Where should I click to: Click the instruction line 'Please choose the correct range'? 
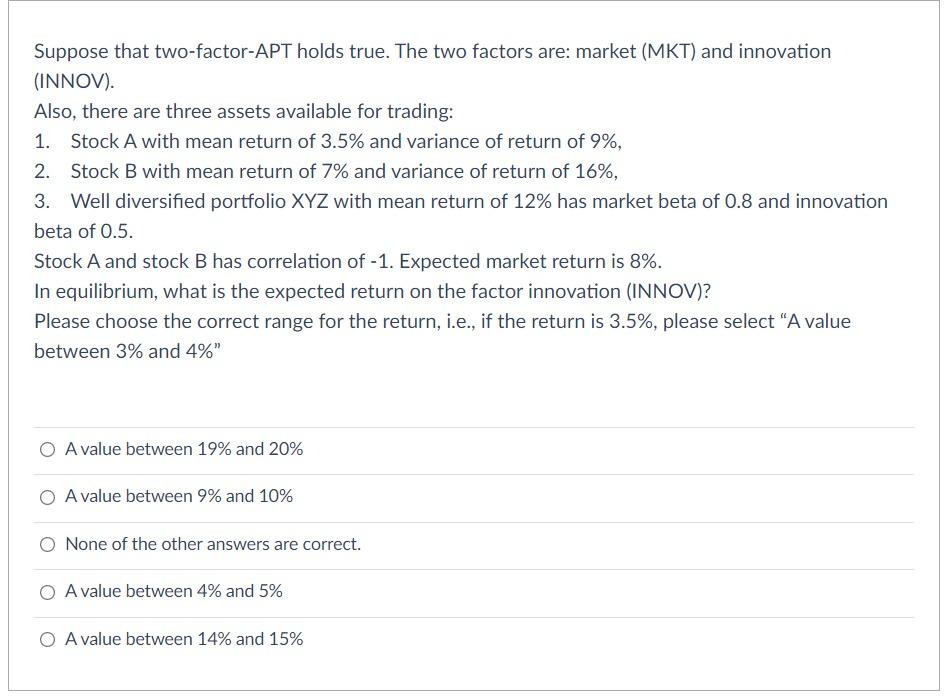click(x=442, y=321)
